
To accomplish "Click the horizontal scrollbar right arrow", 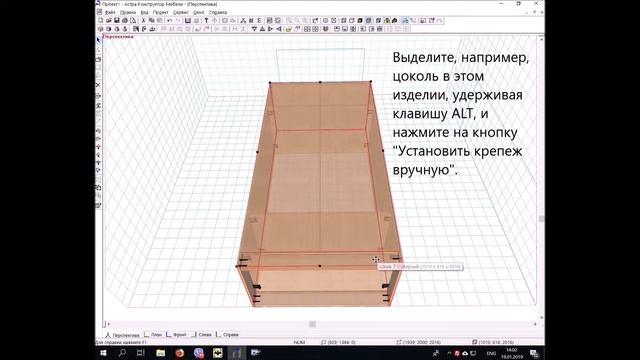I will (535, 324).
